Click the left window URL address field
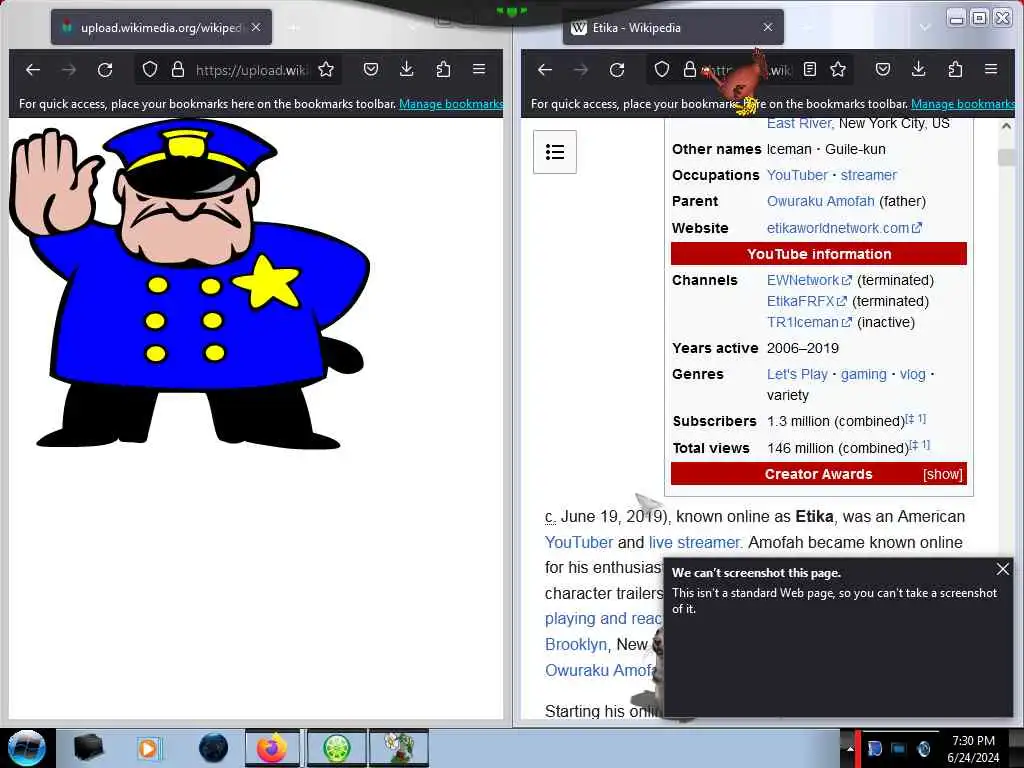 [251, 70]
